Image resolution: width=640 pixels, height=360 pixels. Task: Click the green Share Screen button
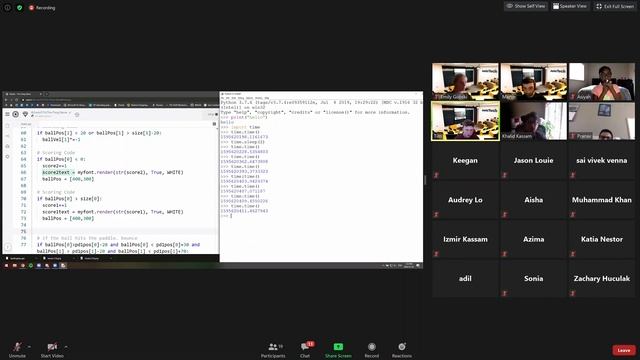coord(338,350)
